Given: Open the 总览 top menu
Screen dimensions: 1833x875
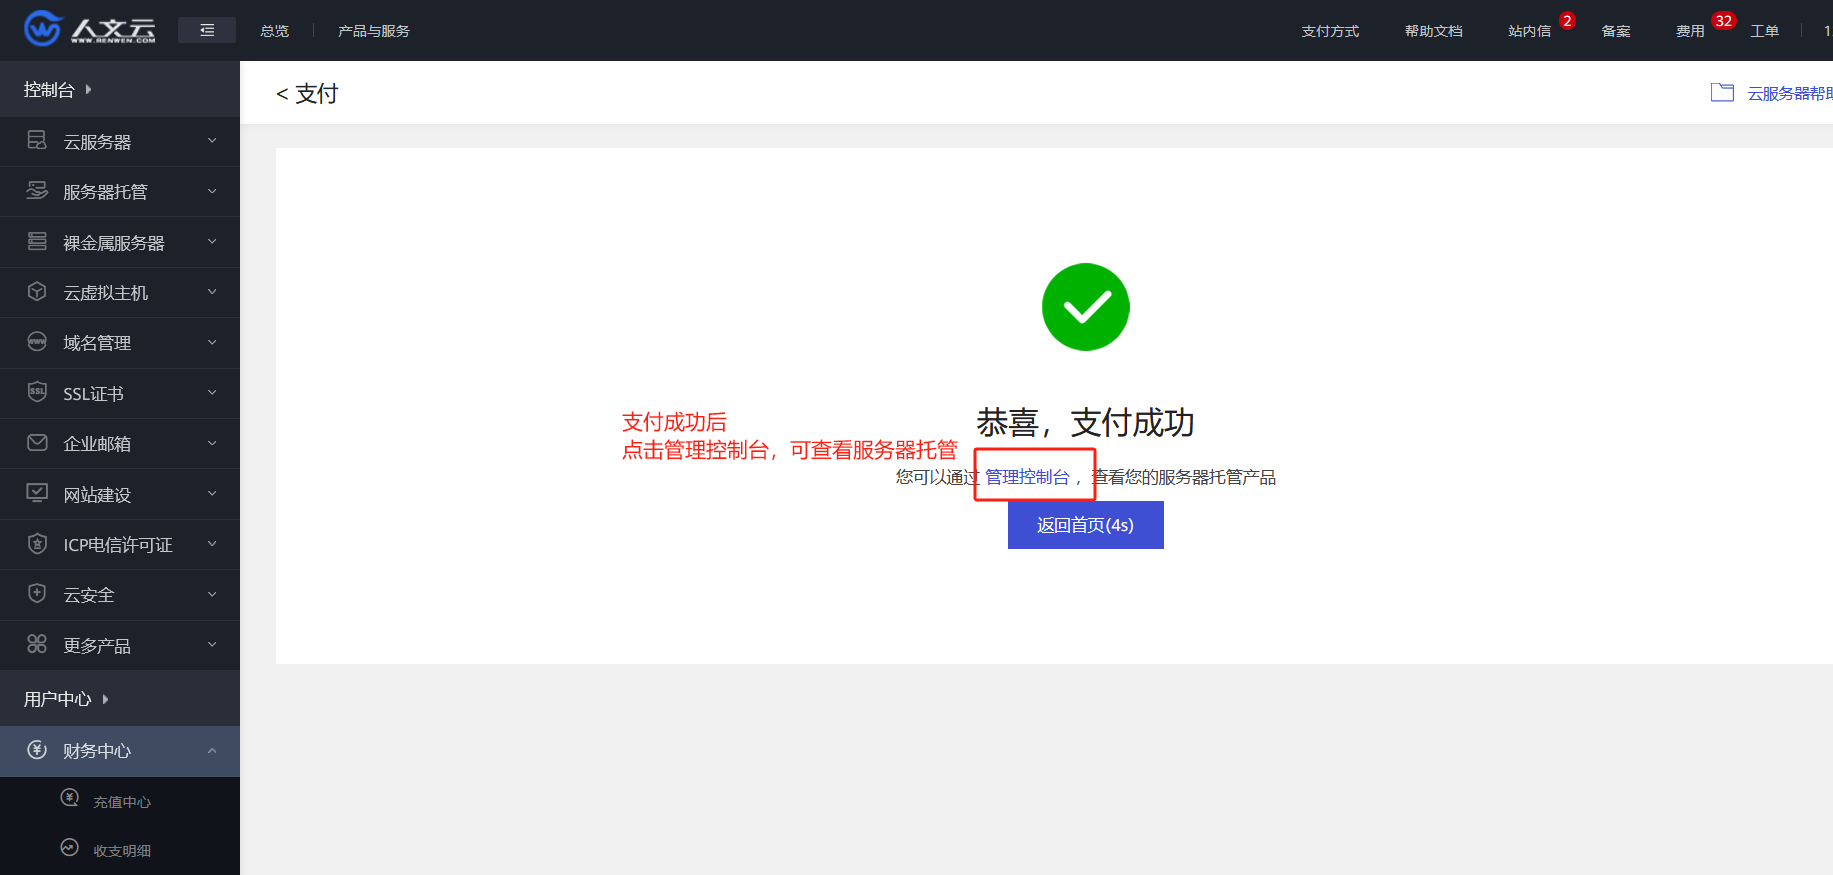Looking at the screenshot, I should click(x=274, y=31).
